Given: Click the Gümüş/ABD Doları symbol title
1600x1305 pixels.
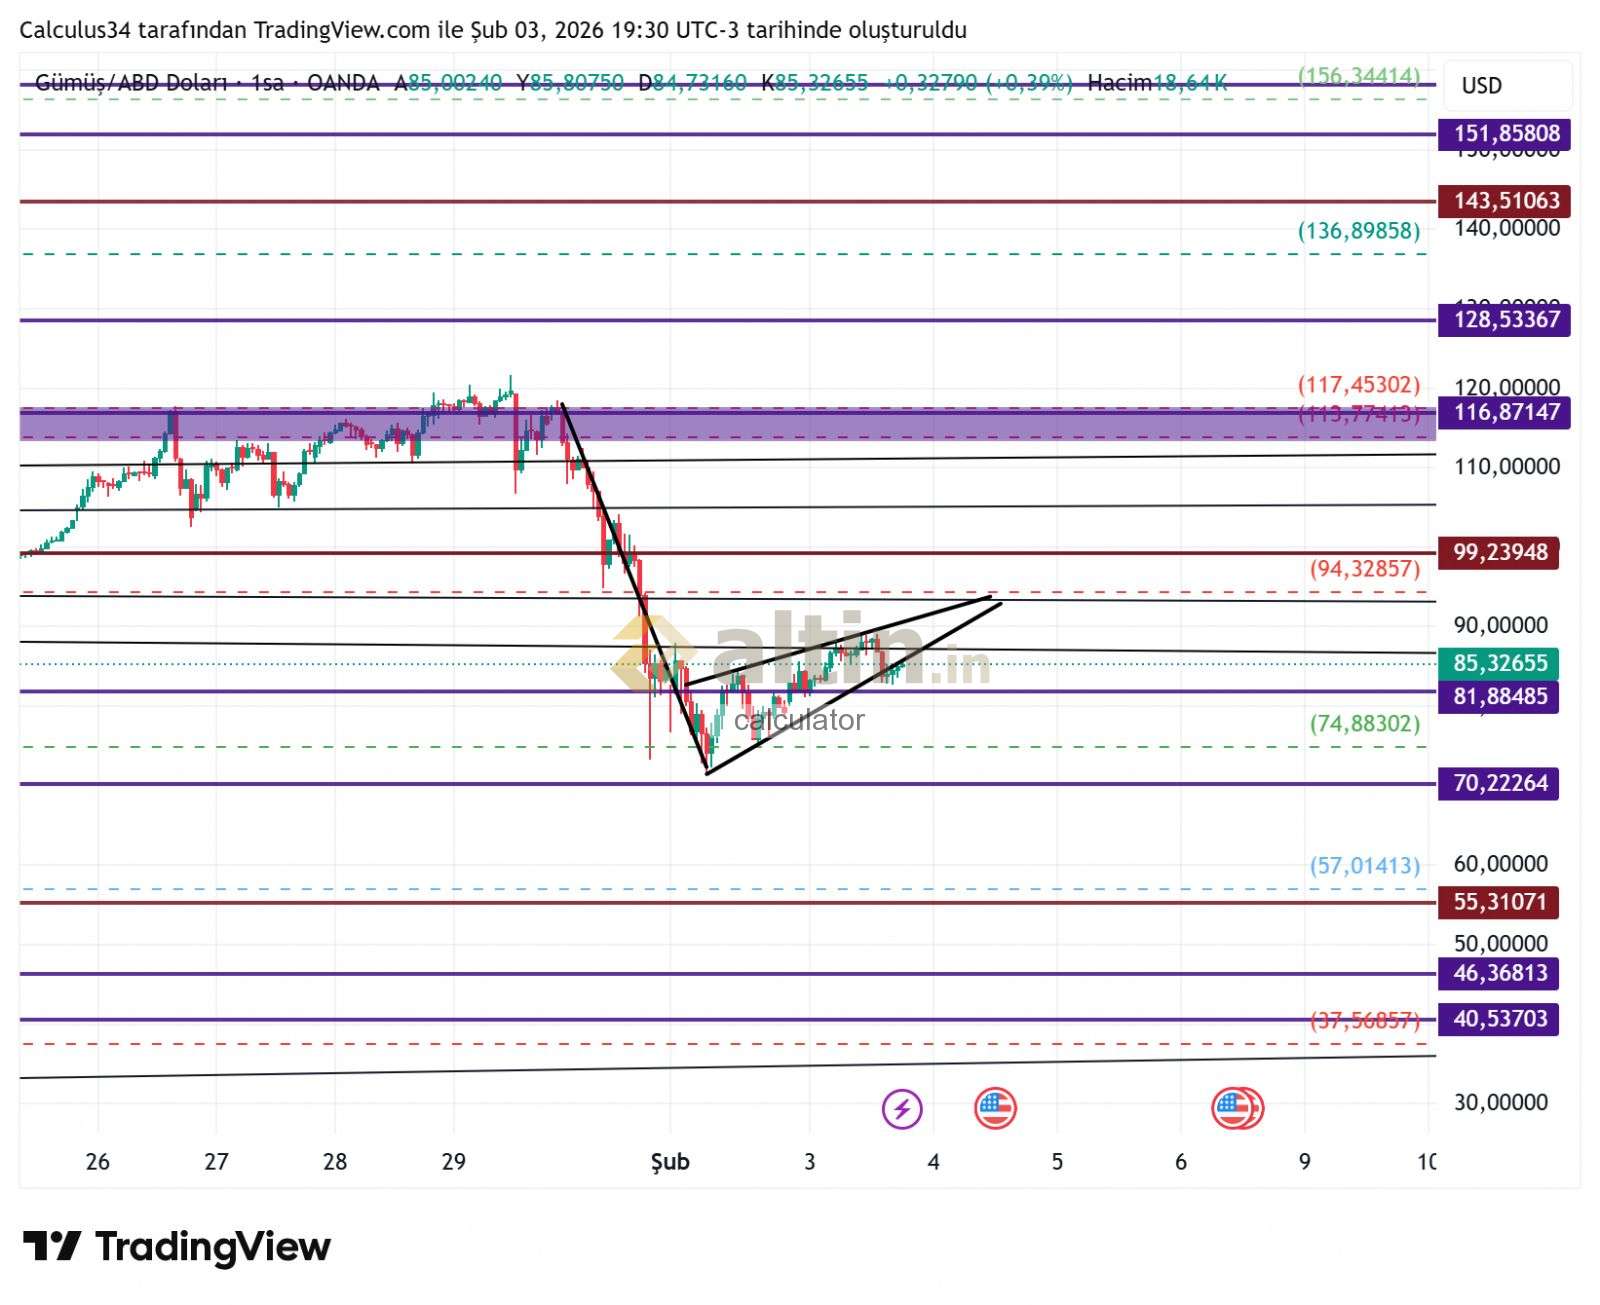Looking at the screenshot, I should click(x=130, y=83).
